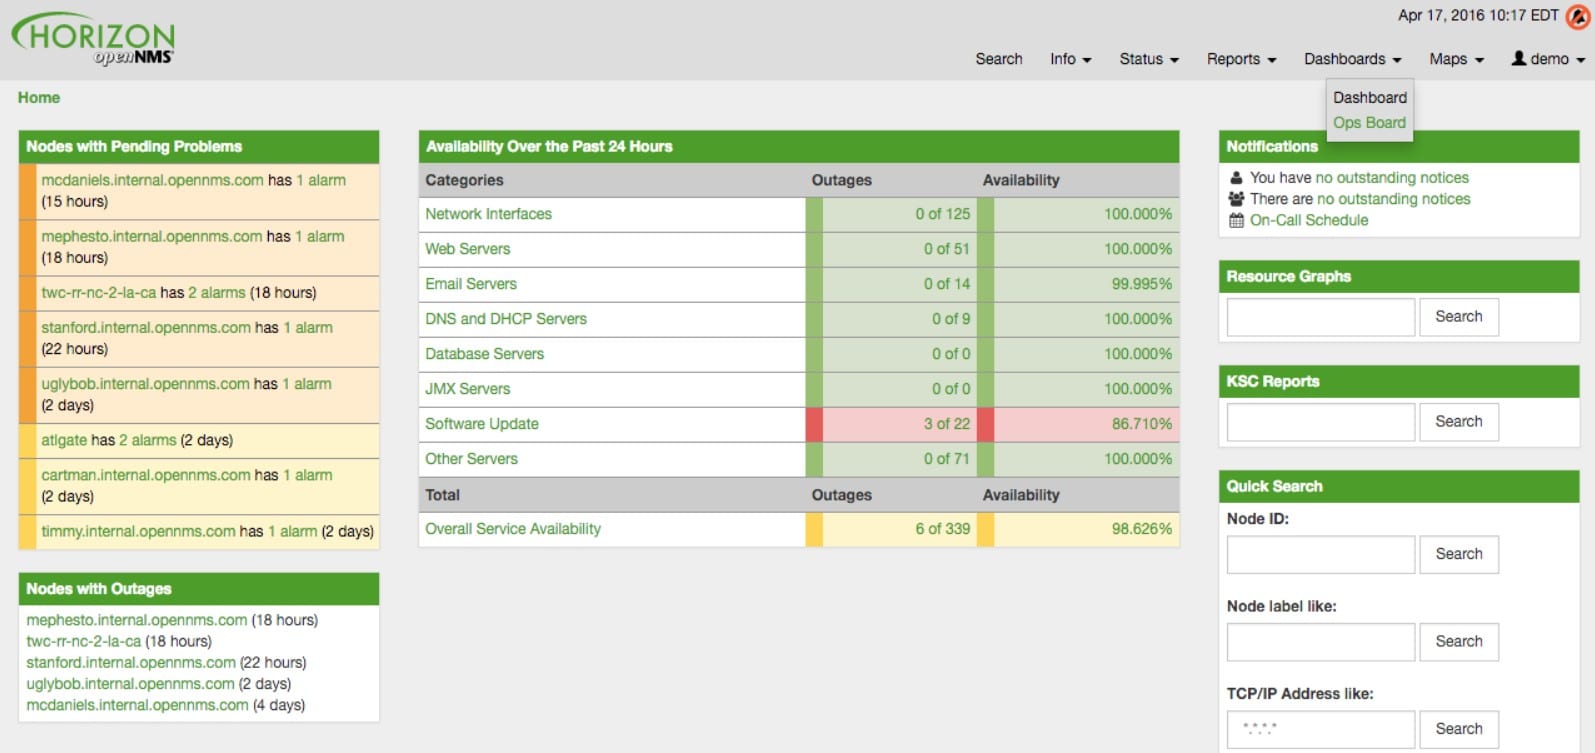Open the Search page from navbar
Image resolution: width=1595 pixels, height=753 pixels.
pyautogui.click(x=998, y=59)
